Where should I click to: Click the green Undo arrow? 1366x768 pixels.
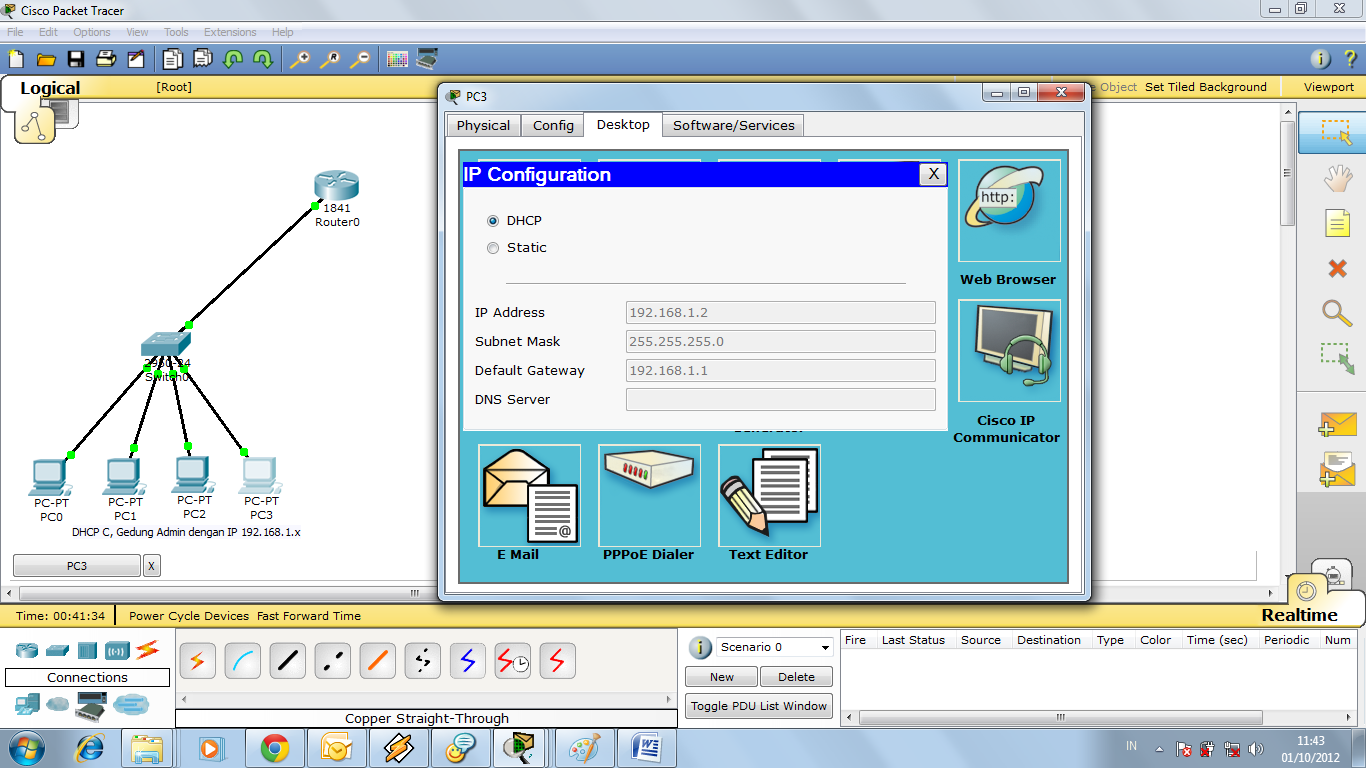[x=233, y=59]
